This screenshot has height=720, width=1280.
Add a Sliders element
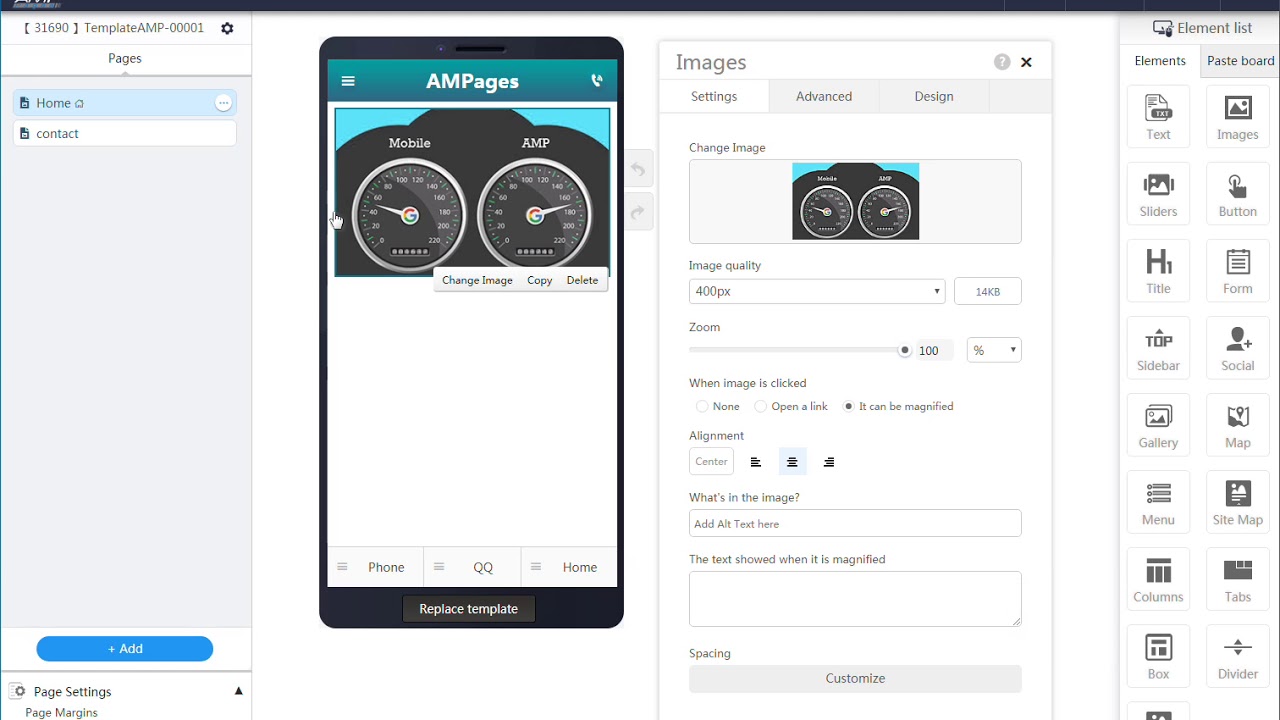[x=1158, y=196]
